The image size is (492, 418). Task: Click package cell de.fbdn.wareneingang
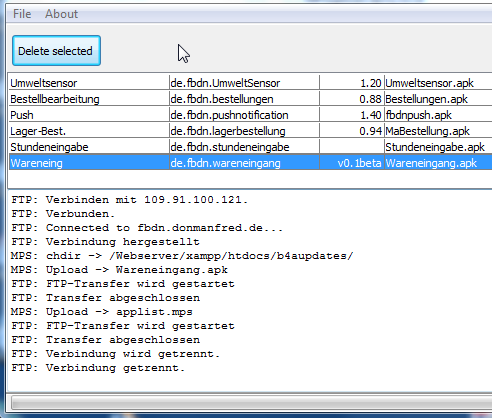pyautogui.click(x=244, y=163)
